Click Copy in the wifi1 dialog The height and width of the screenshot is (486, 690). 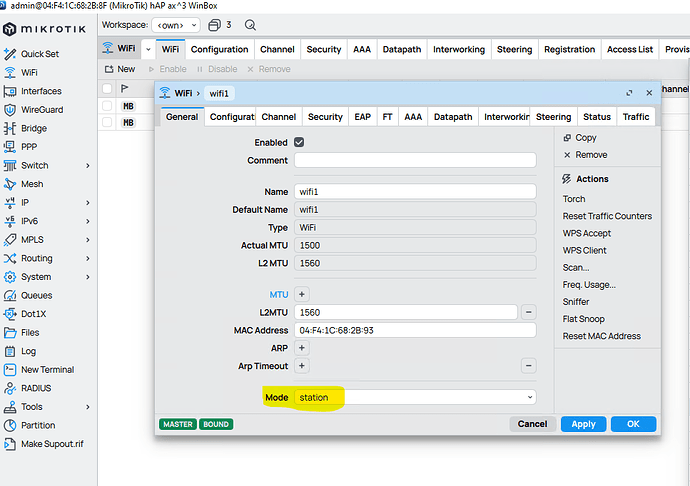[x=580, y=138]
